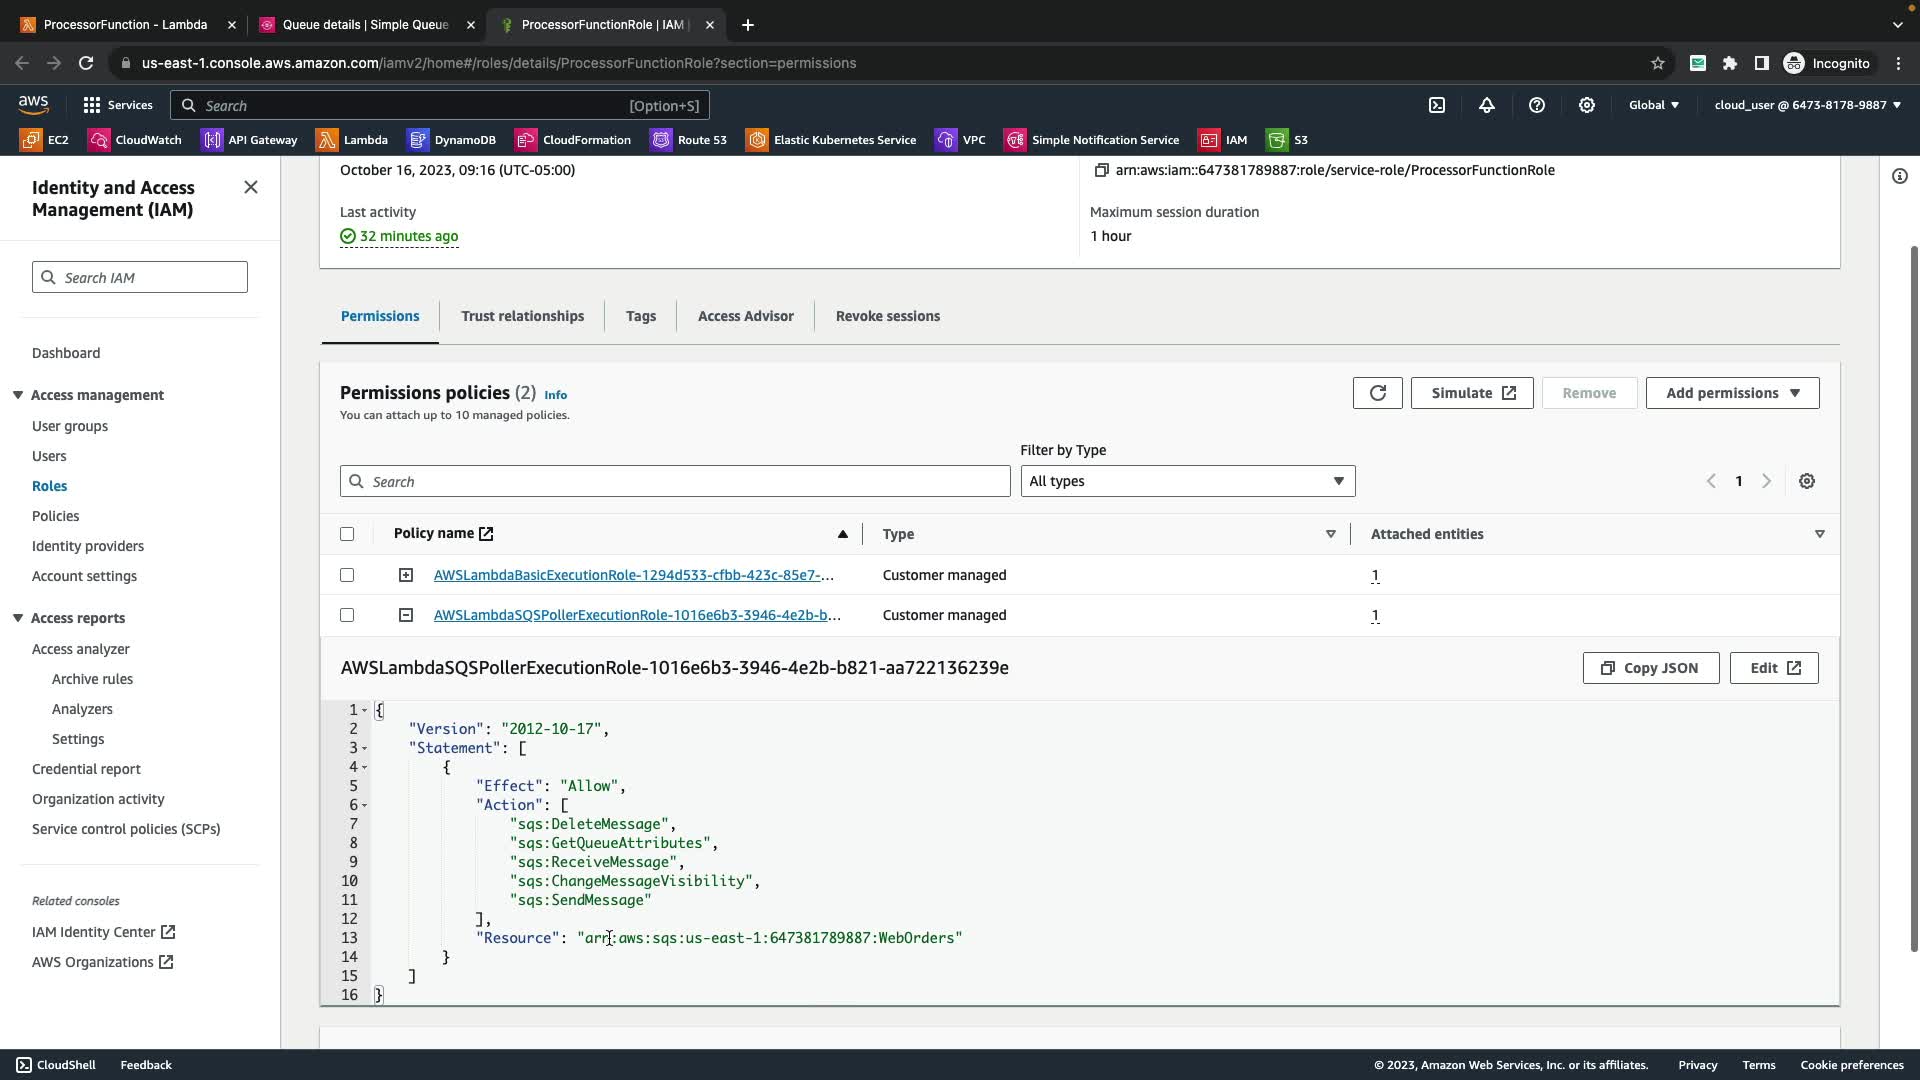Open the DynamoDB shortcut in favorites bar
This screenshot has height=1080, width=1920.
452,140
